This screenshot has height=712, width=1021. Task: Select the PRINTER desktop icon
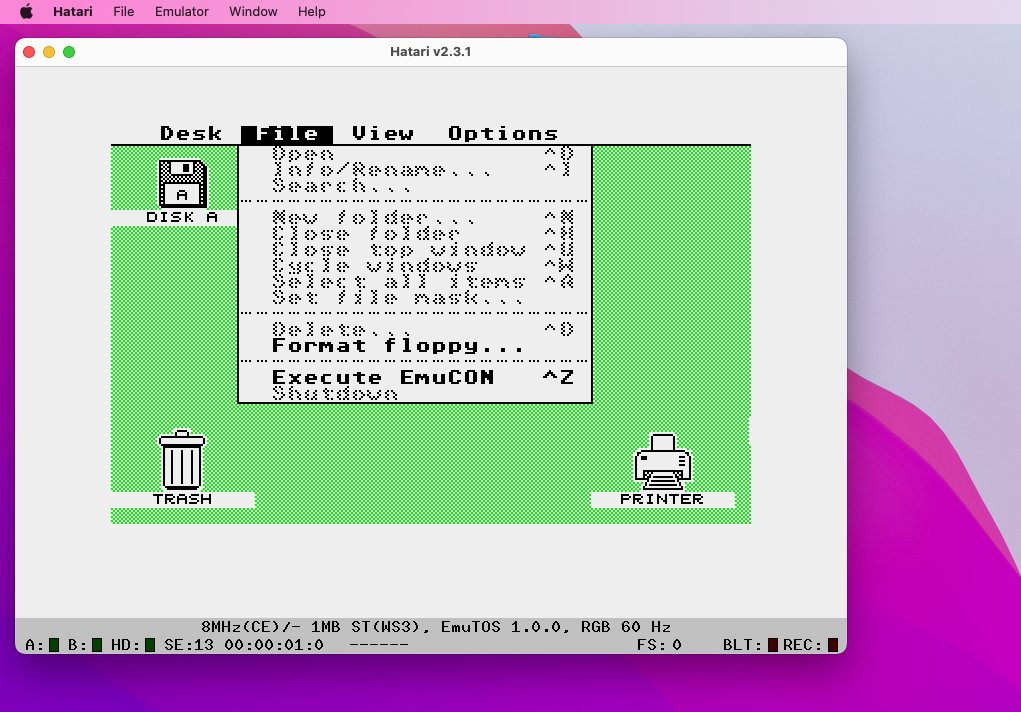point(663,461)
